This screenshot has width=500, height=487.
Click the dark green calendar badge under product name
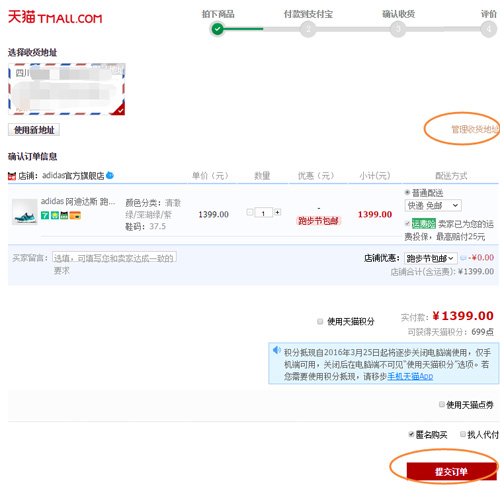64,215
